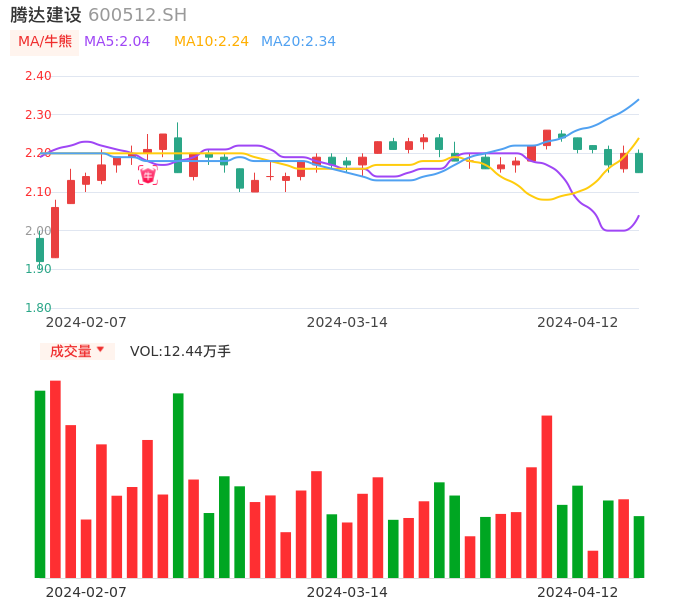
Task: Click the VOL:12.44万手 volume readout
Action: point(180,351)
